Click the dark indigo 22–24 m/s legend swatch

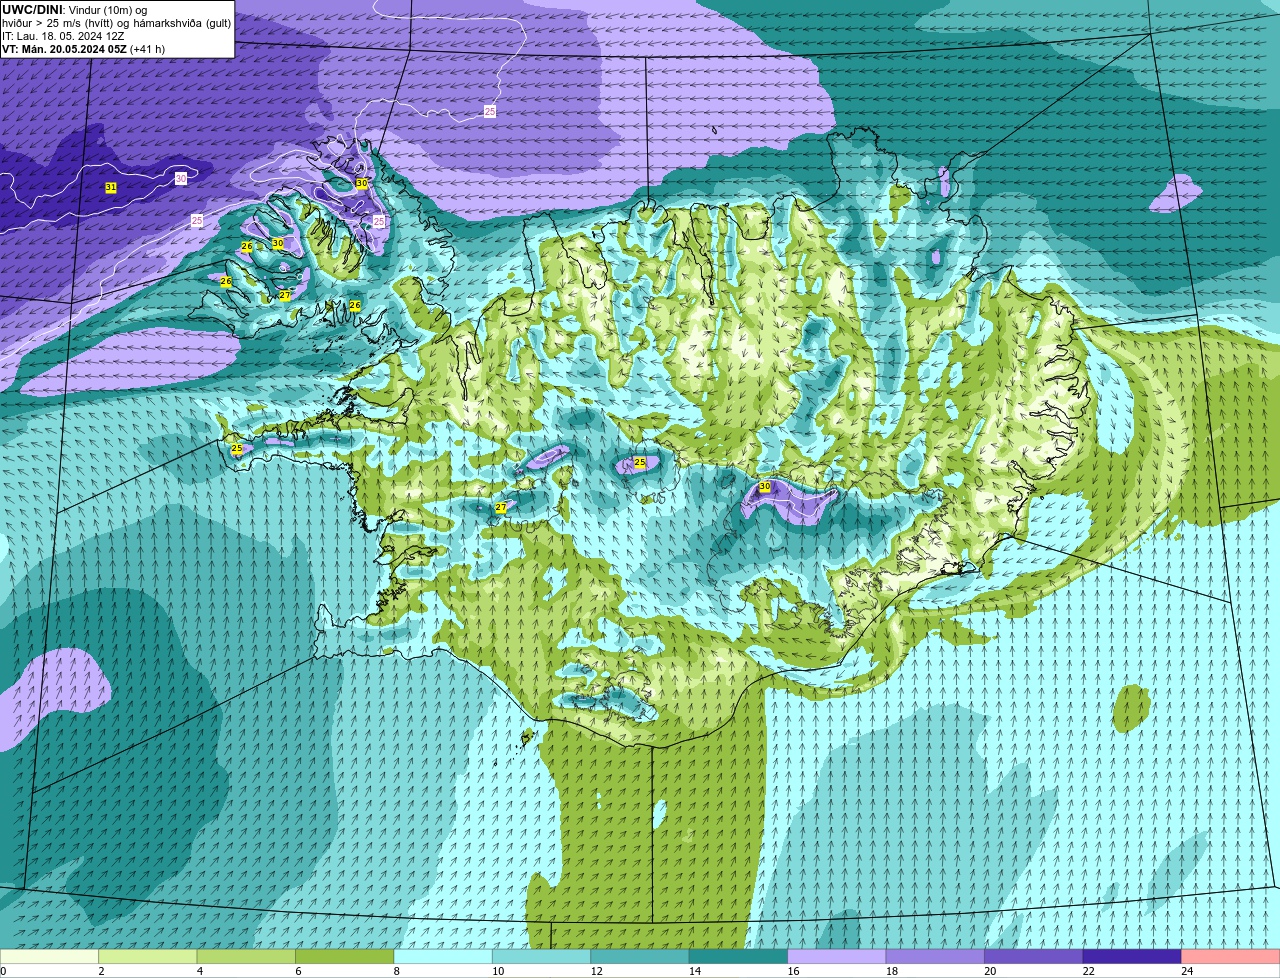tap(1132, 956)
